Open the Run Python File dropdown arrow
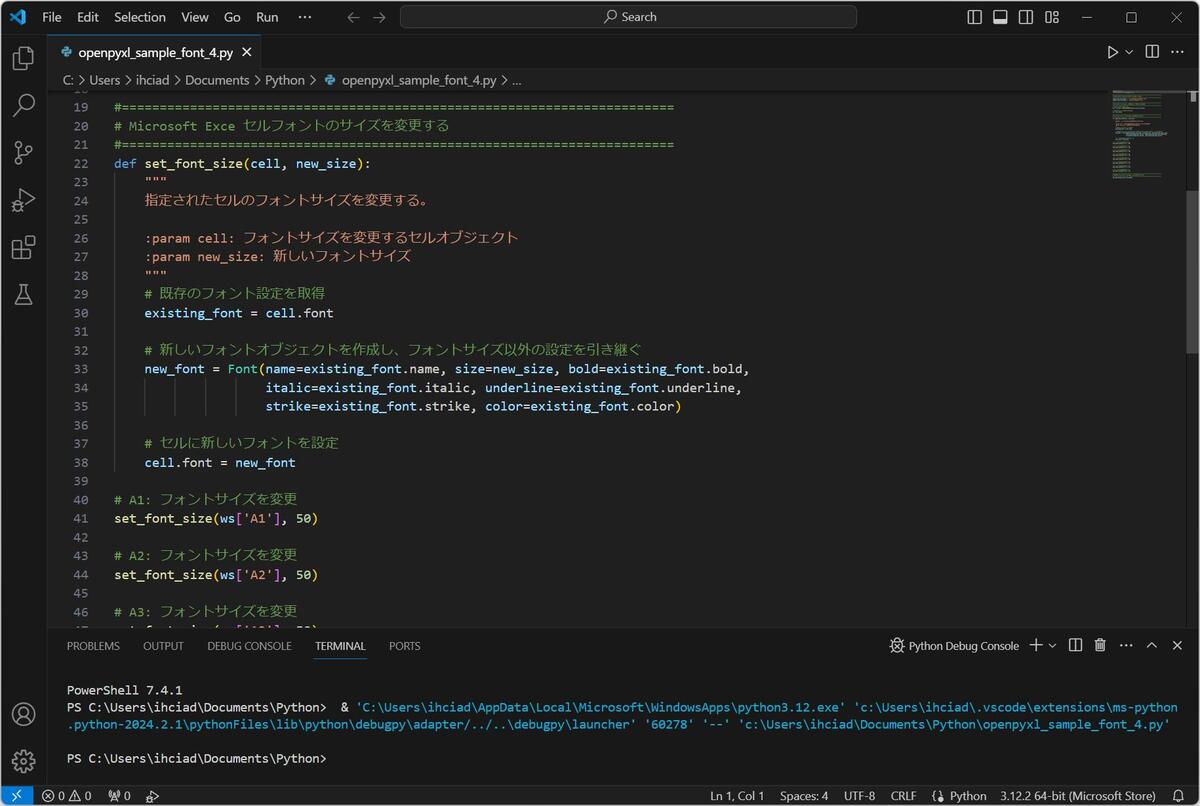 [x=1130, y=52]
